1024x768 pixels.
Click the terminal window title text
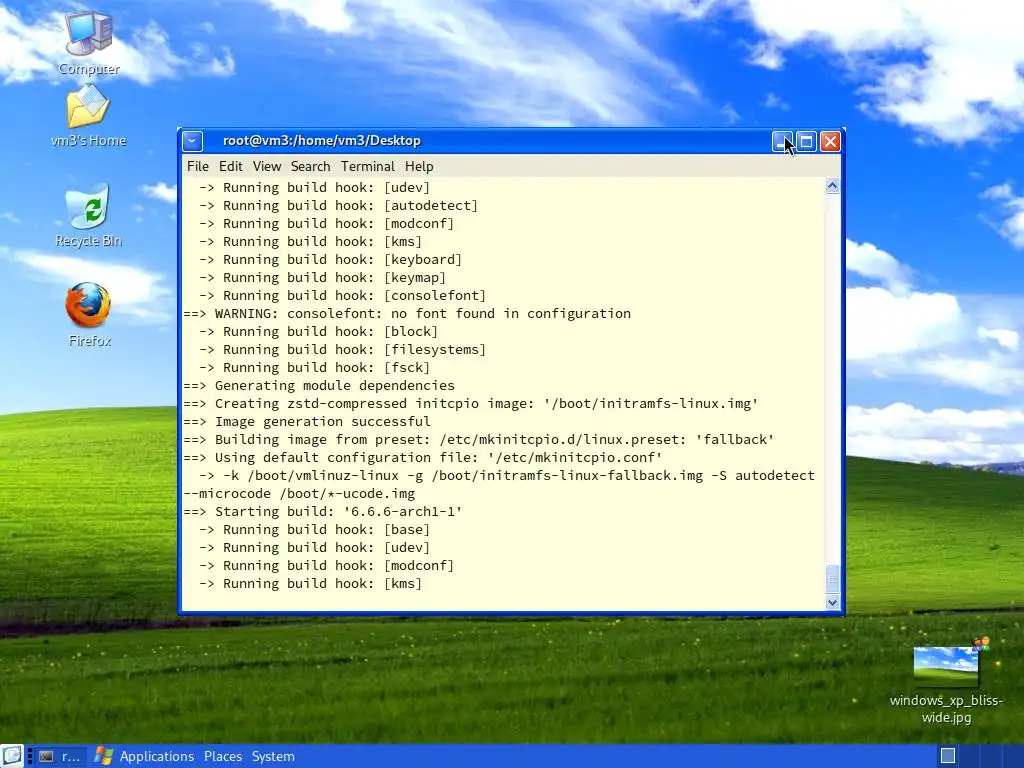coord(321,140)
